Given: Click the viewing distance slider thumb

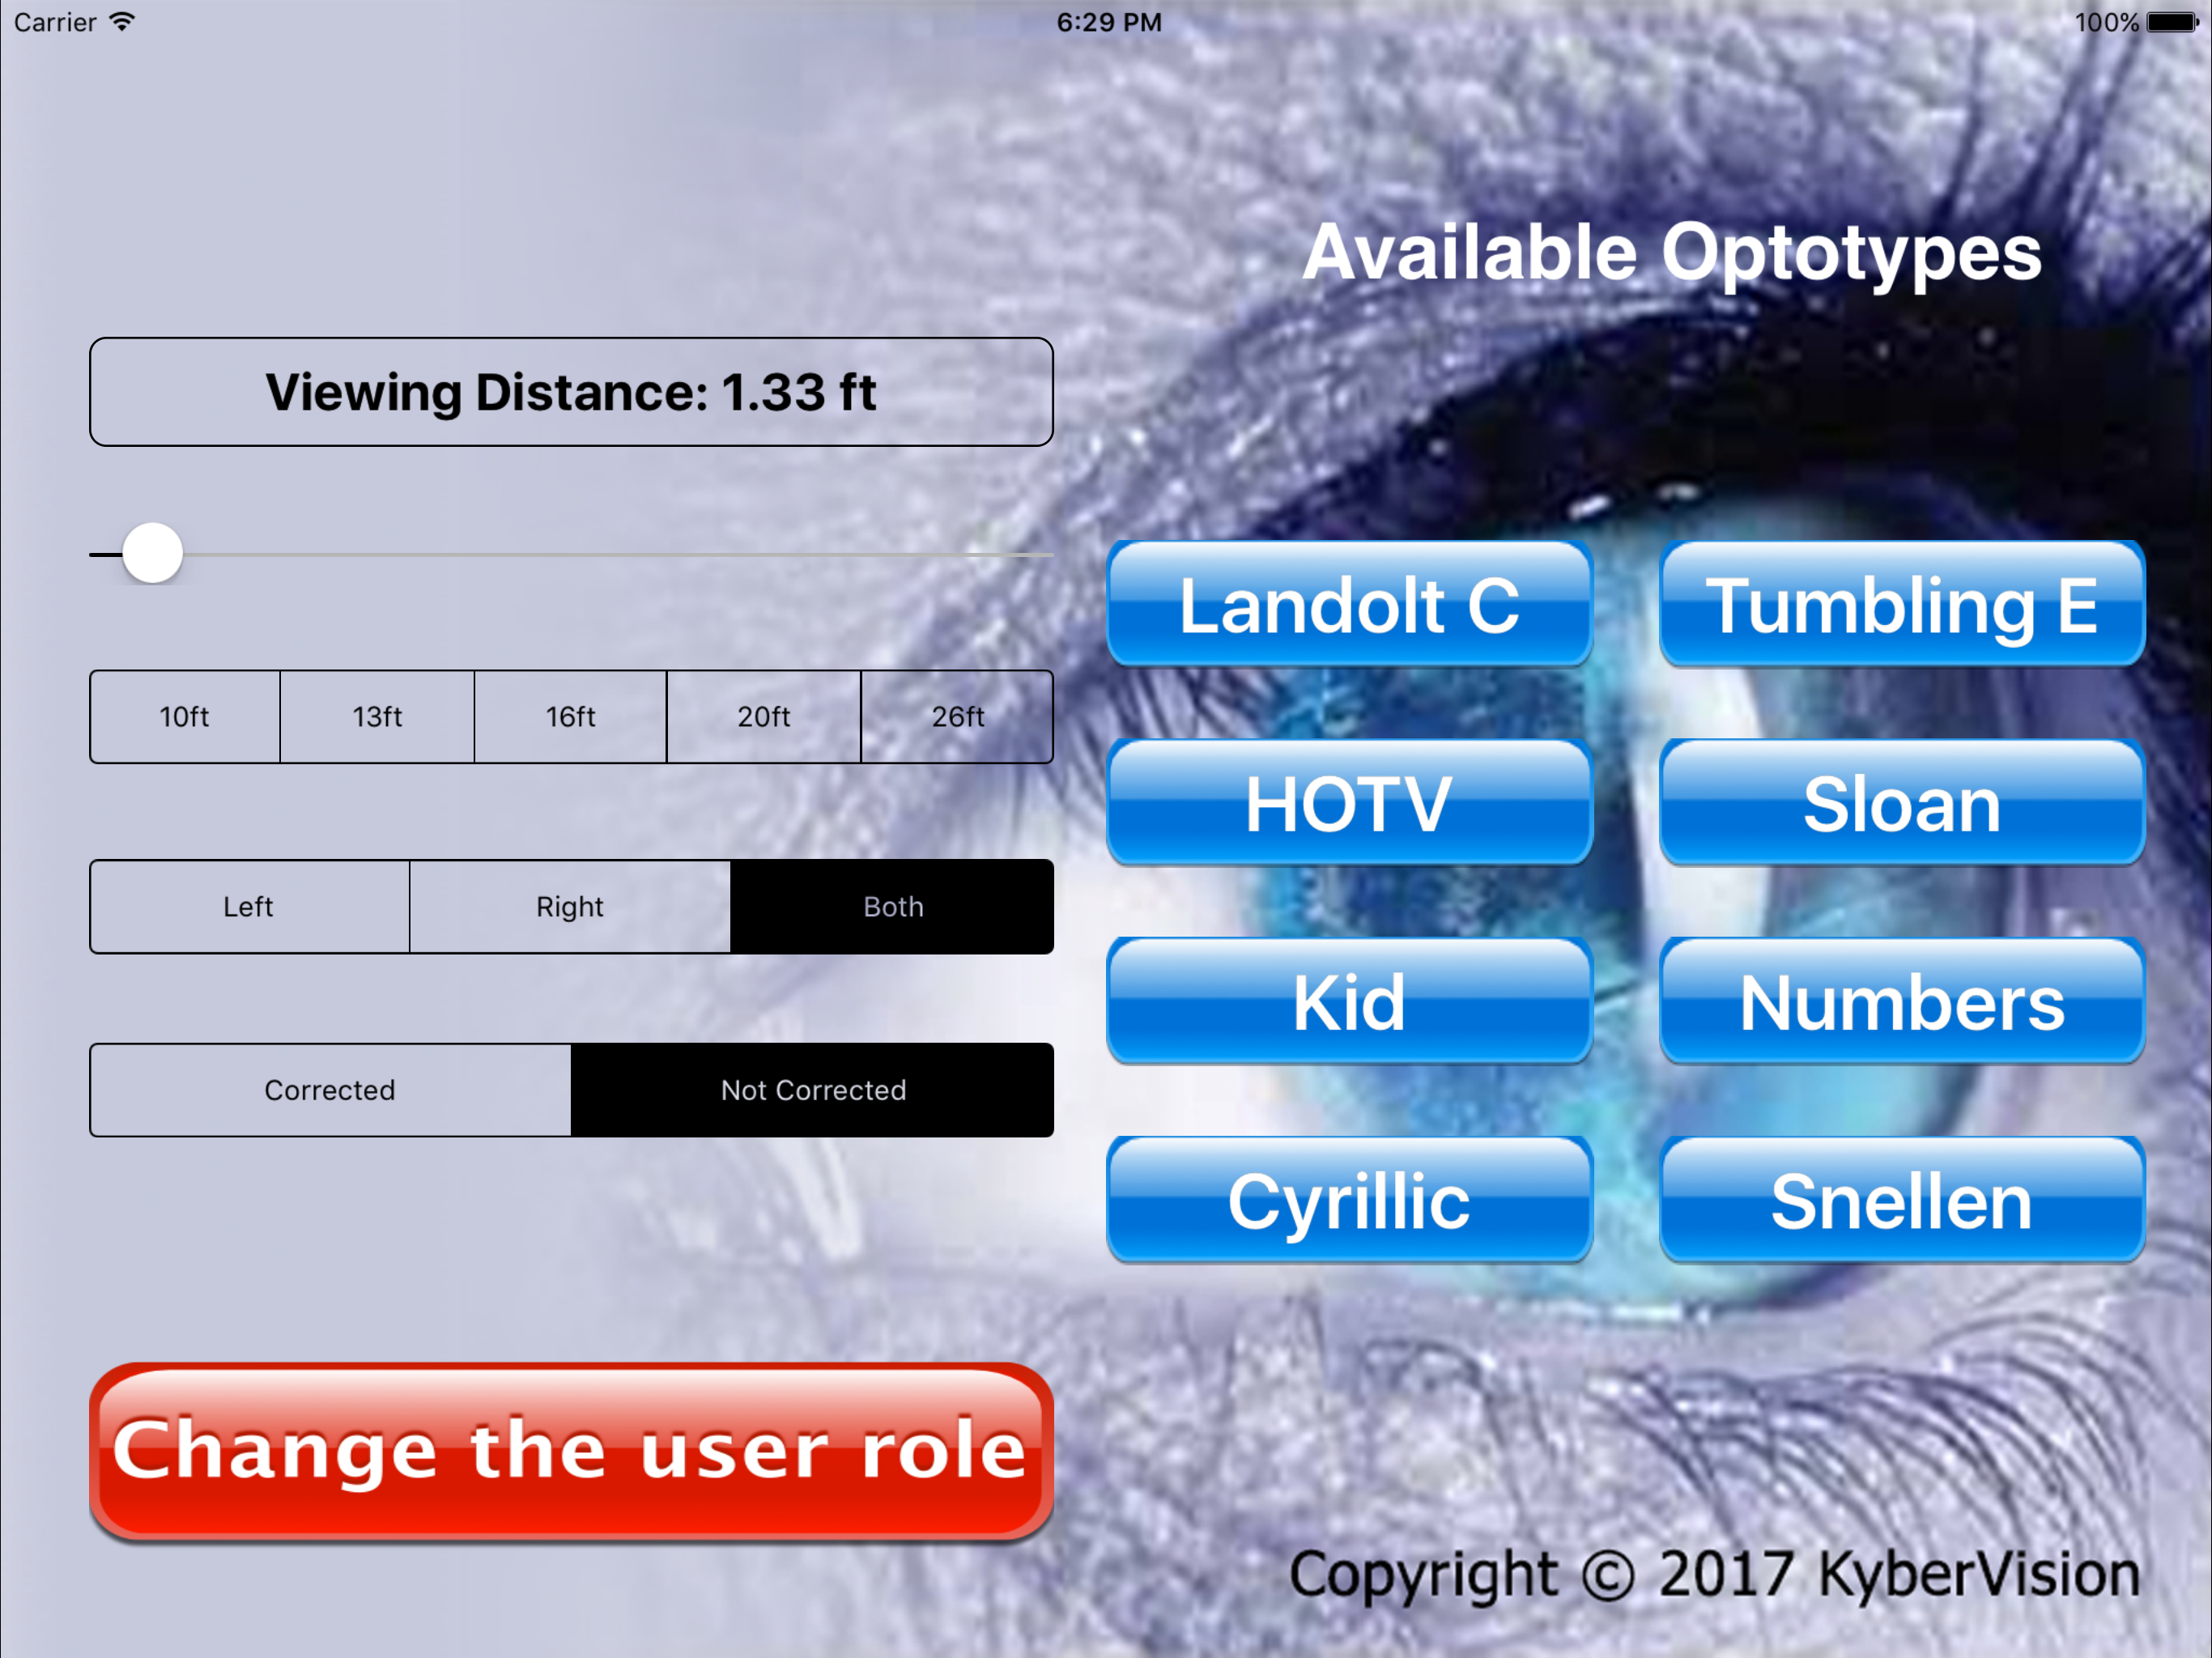Looking at the screenshot, I should click(152, 553).
